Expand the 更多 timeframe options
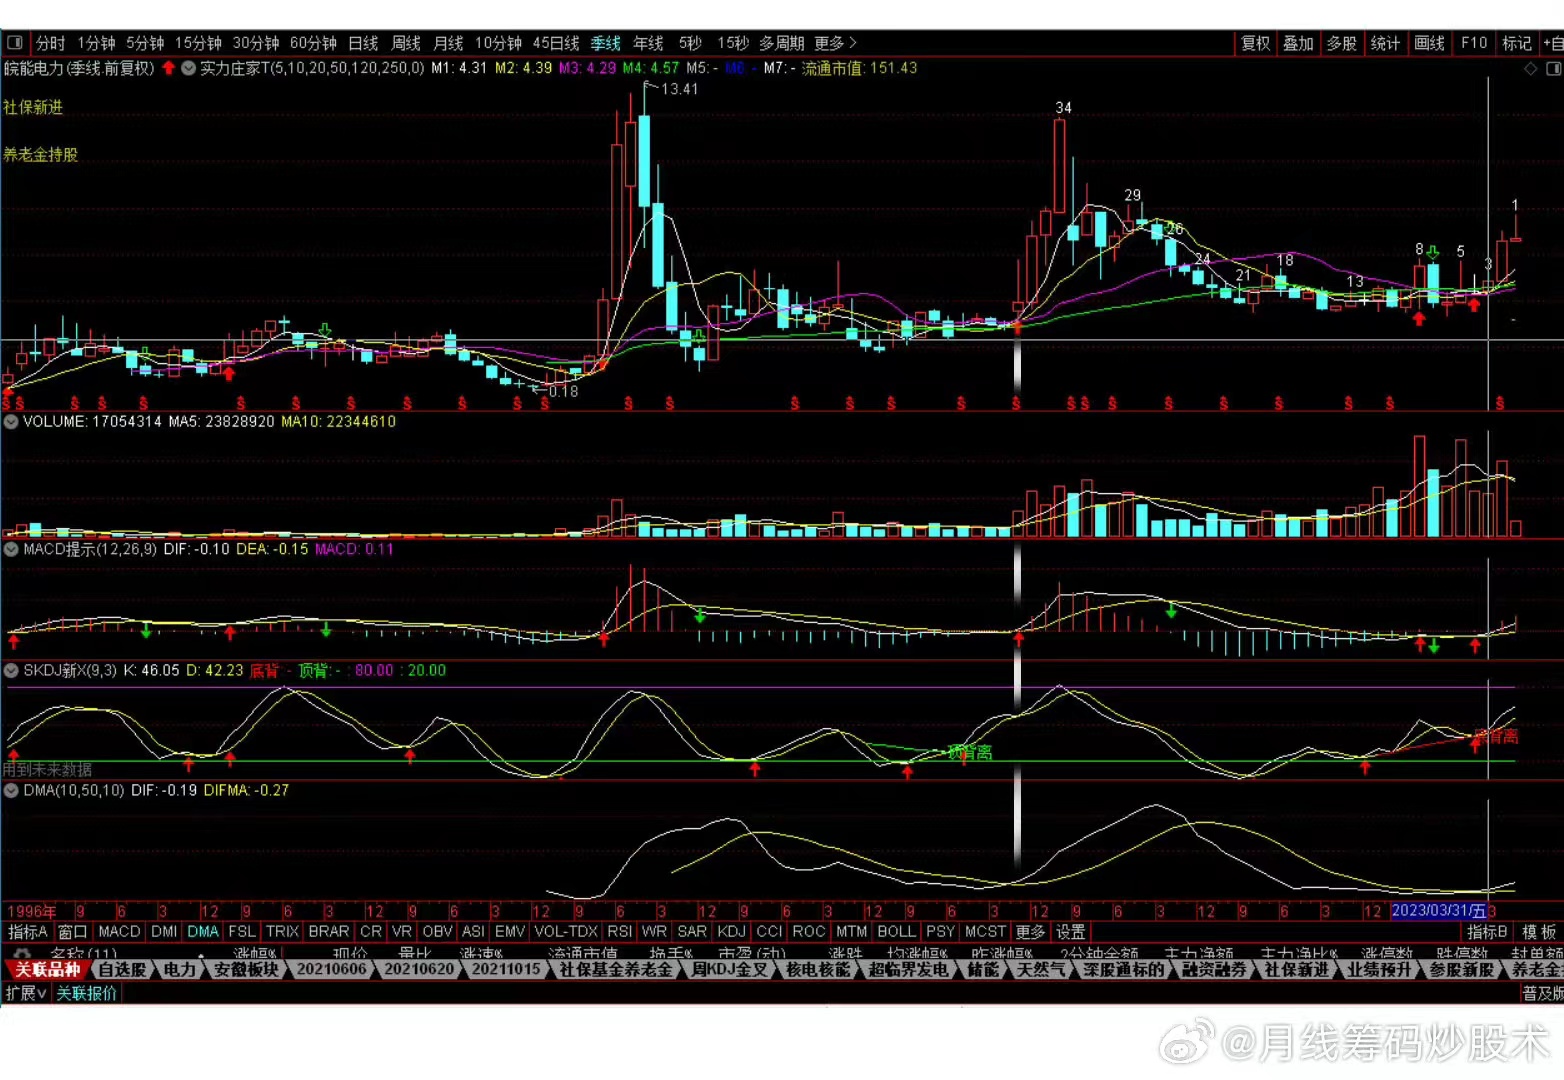 [835, 43]
